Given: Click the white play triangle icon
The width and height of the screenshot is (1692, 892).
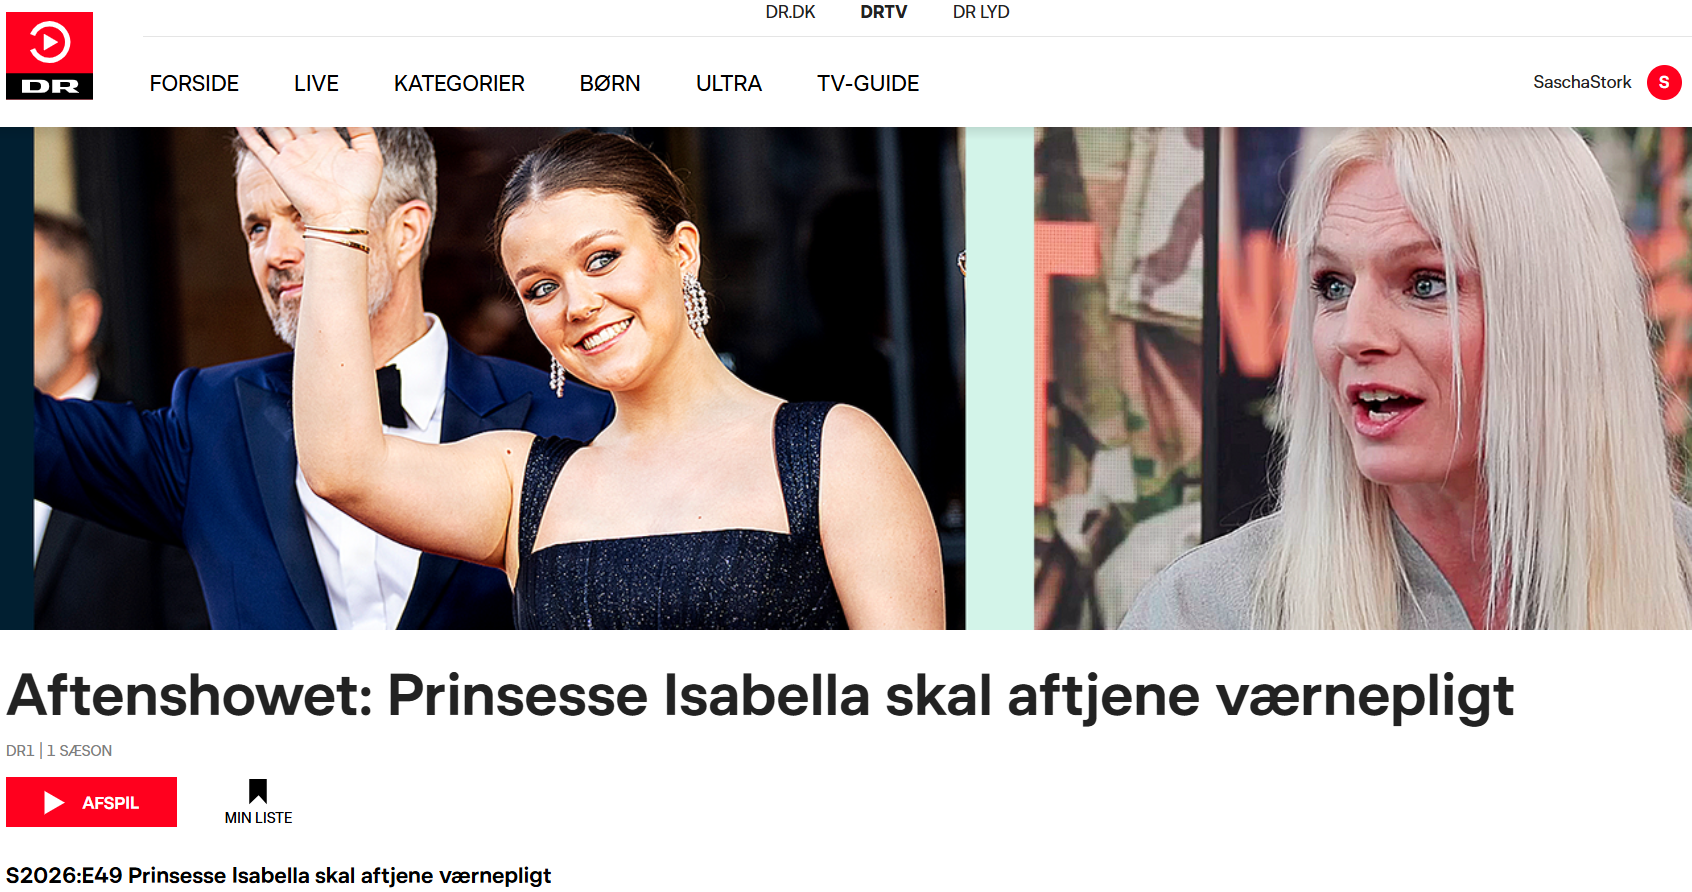Looking at the screenshot, I should pos(54,802).
